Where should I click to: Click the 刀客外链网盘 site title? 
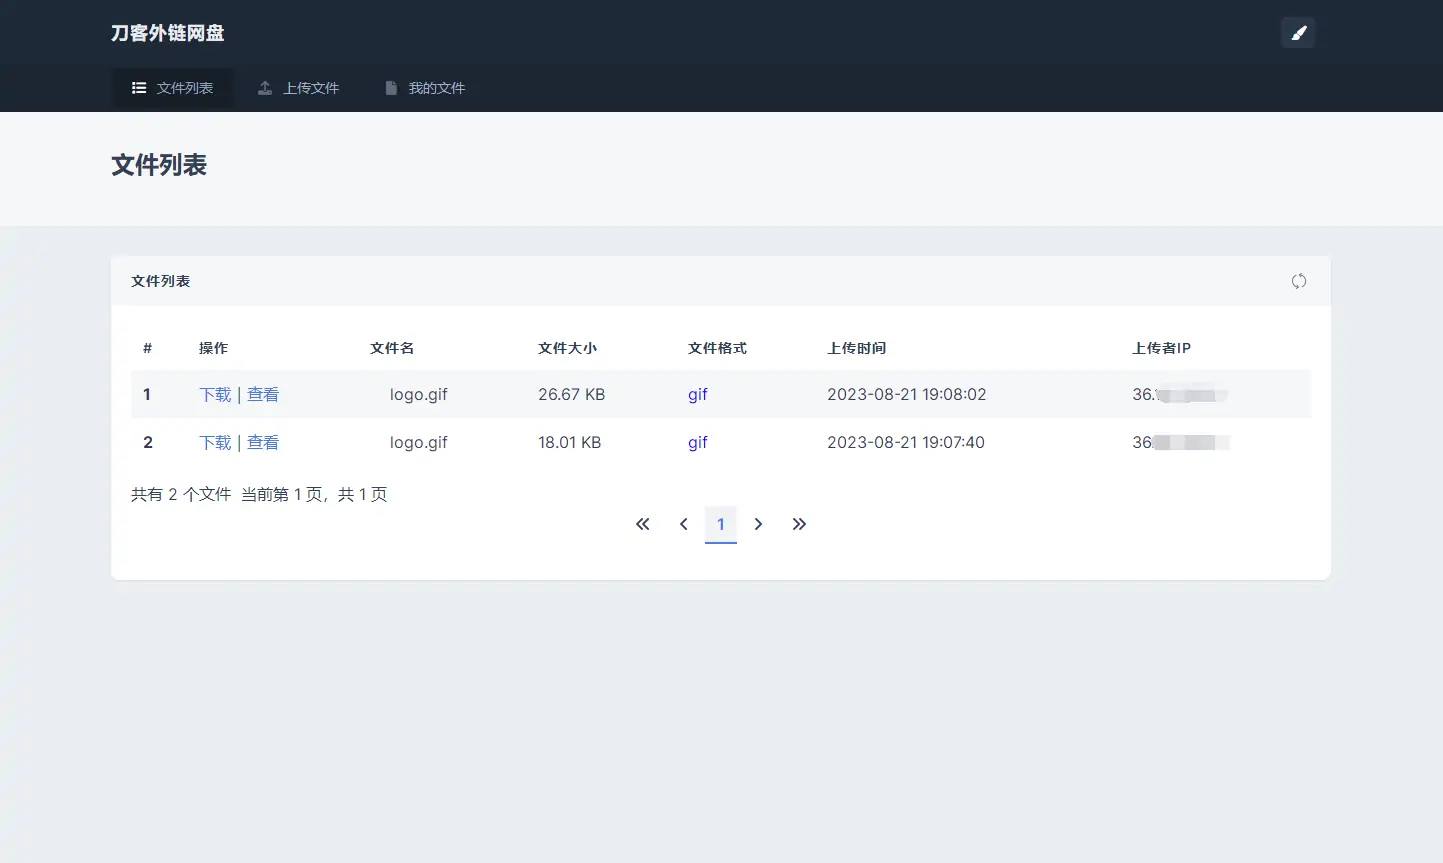tap(167, 33)
